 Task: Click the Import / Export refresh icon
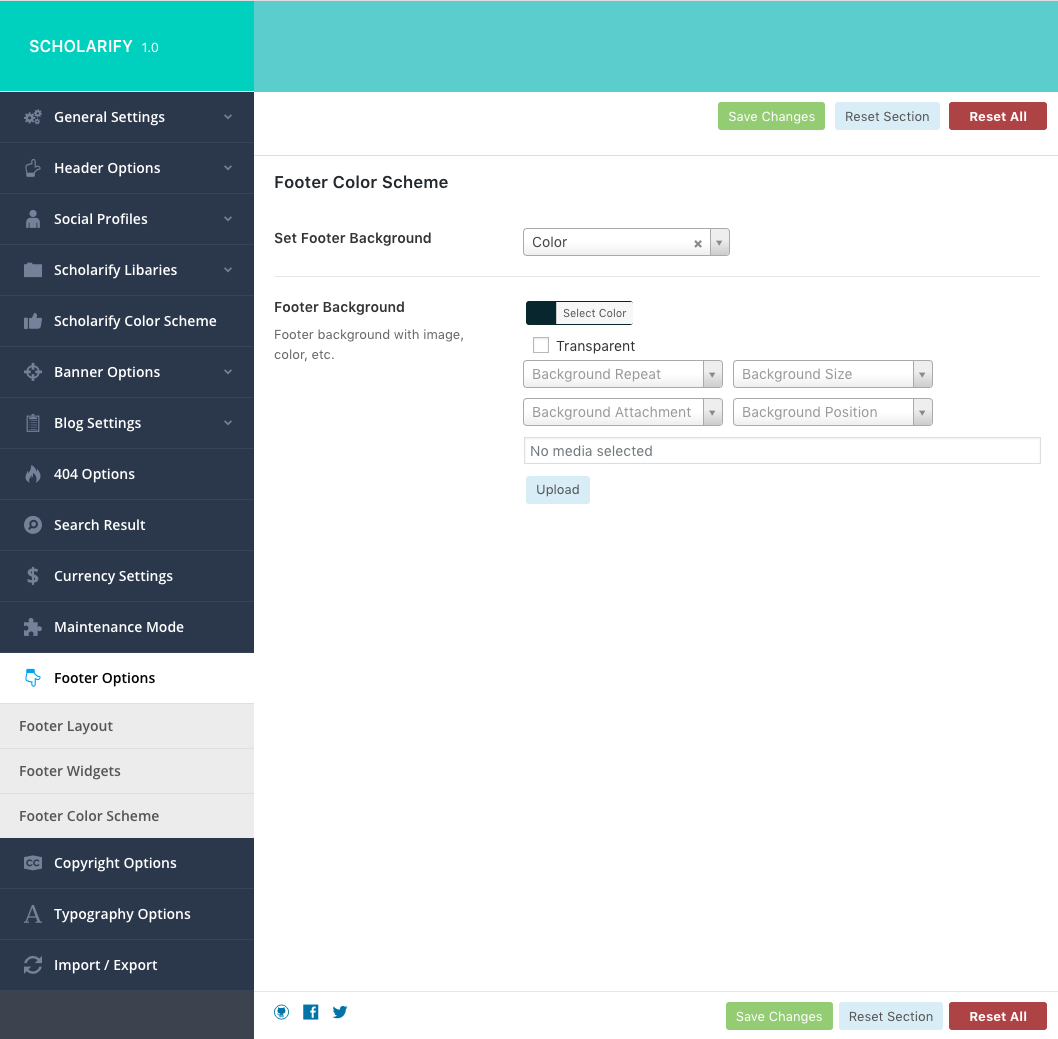(33, 965)
